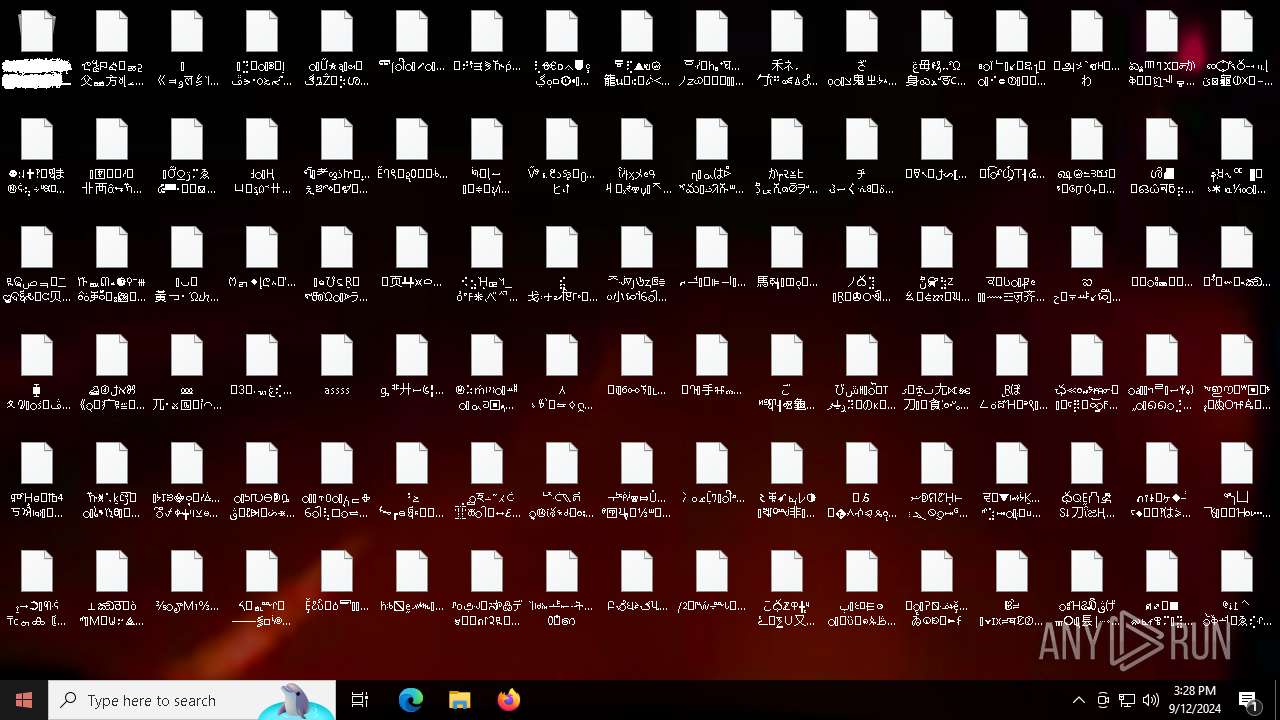
Task: Select the desktop file starting with "禾ネ"
Action: (x=787, y=48)
